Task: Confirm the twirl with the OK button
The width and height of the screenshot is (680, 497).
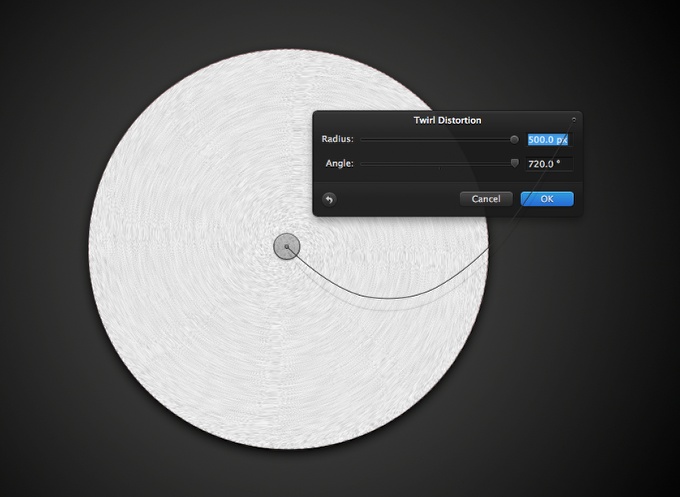Action: tap(546, 199)
